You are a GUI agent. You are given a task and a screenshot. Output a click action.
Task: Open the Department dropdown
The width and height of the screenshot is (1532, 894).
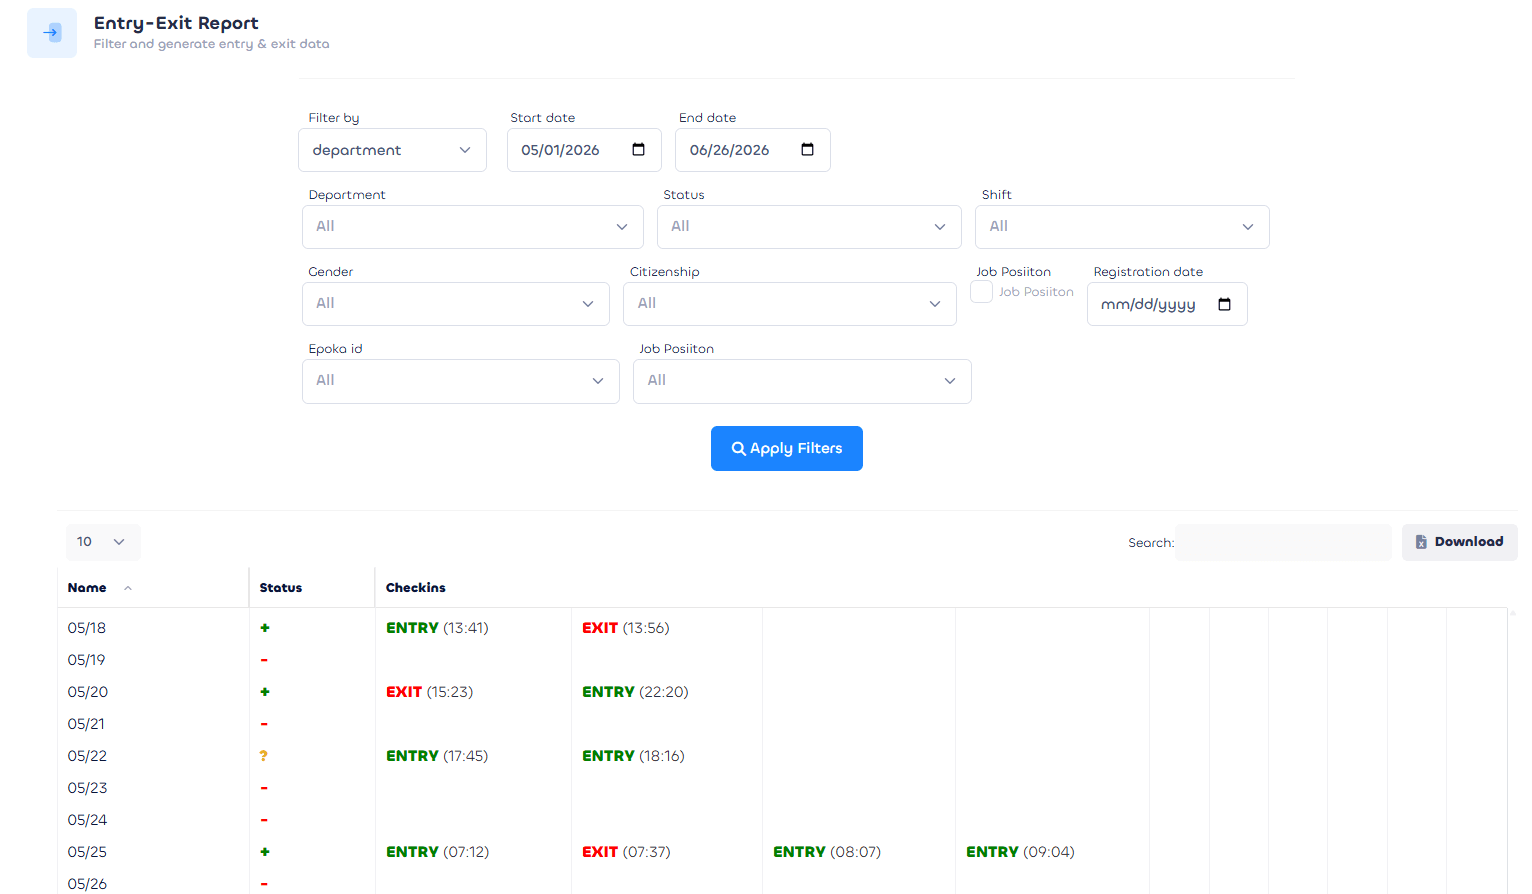473,227
